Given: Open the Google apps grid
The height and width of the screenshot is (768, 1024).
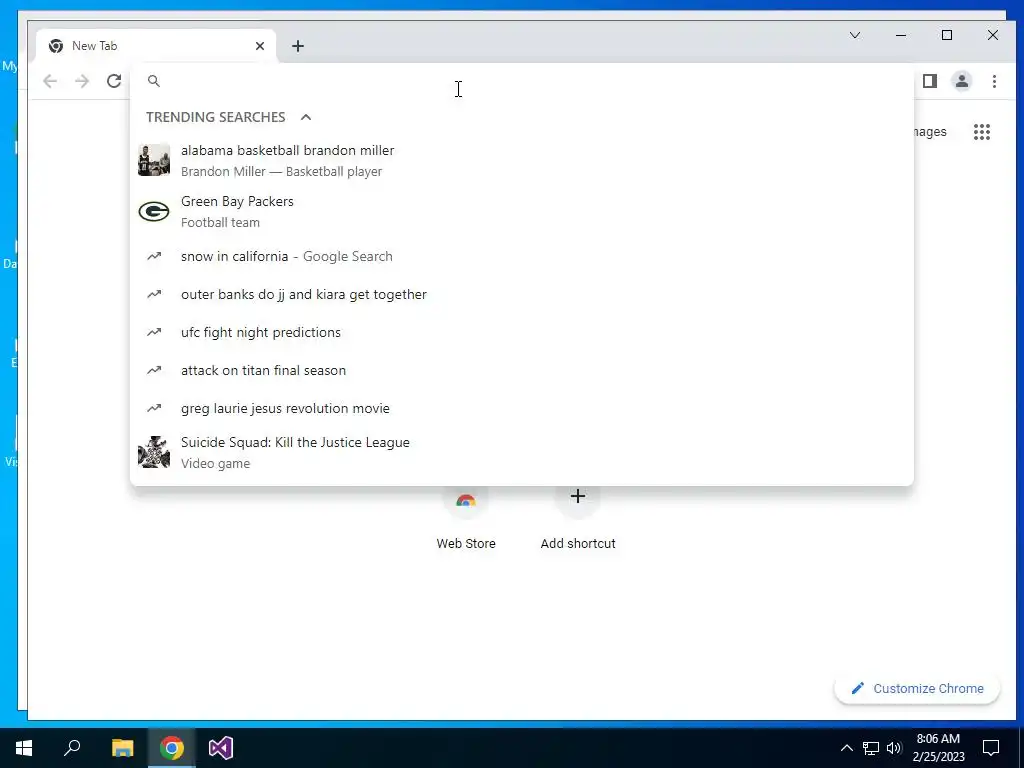Looking at the screenshot, I should [982, 132].
